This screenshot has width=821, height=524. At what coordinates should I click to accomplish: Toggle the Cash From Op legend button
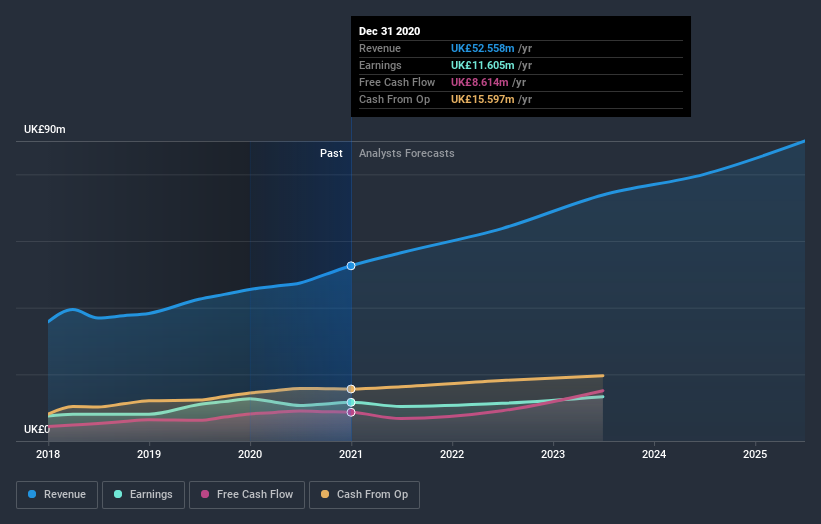[364, 495]
